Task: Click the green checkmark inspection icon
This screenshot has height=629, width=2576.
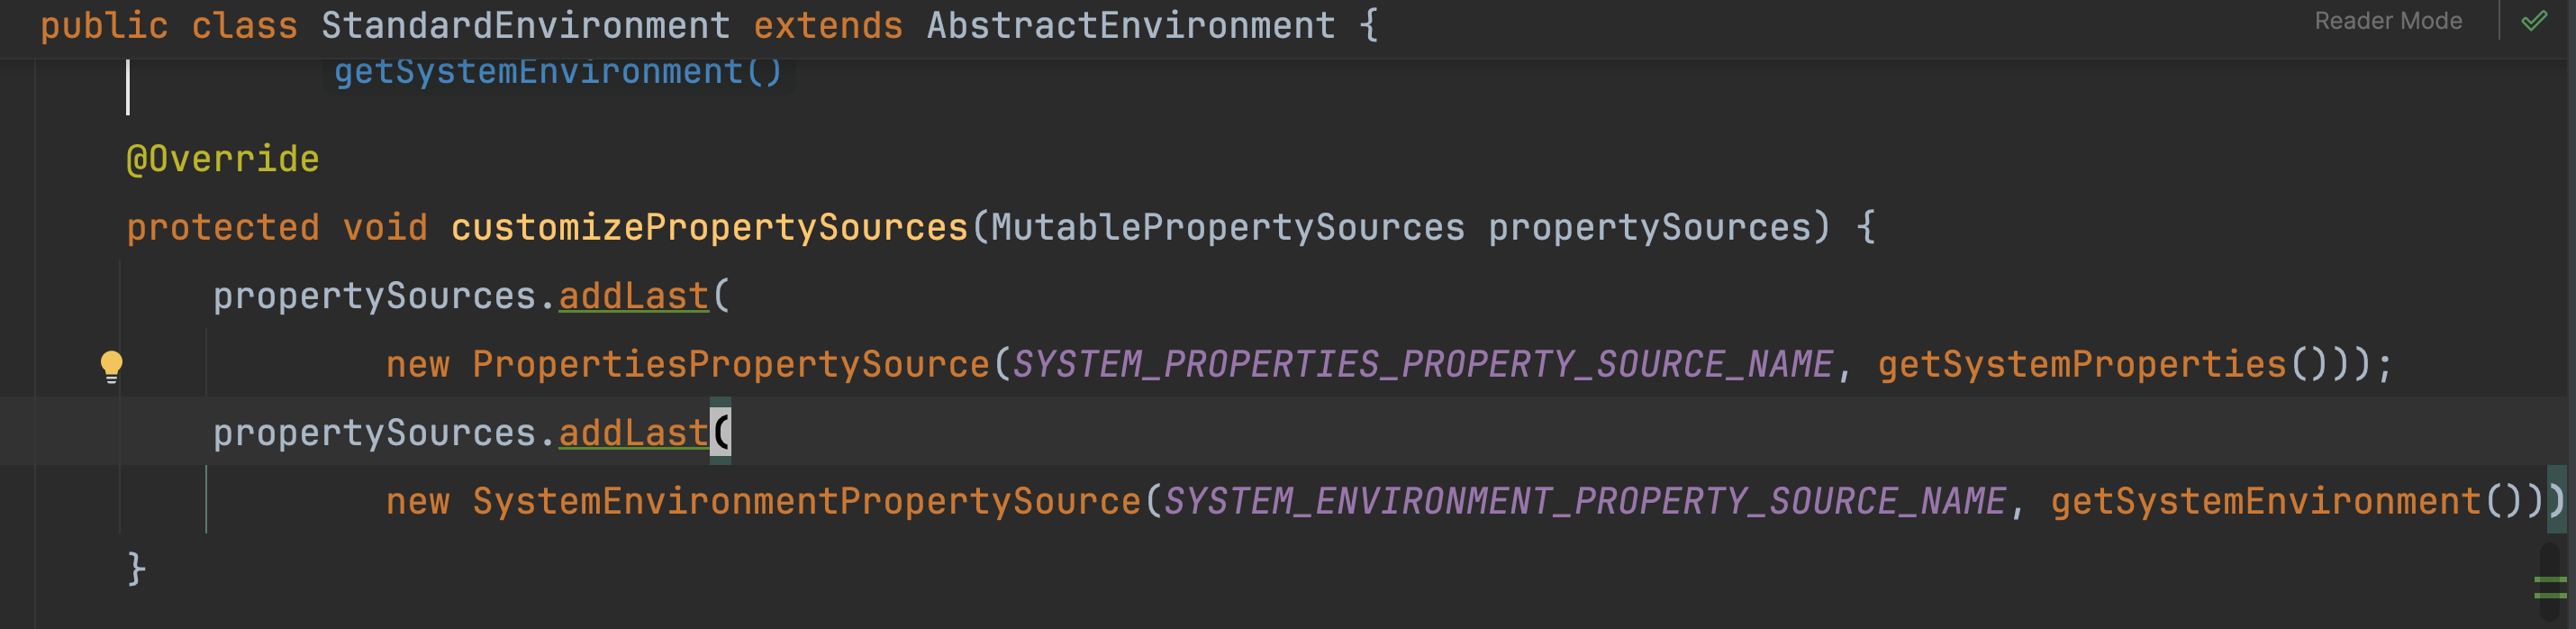Action: [2534, 21]
